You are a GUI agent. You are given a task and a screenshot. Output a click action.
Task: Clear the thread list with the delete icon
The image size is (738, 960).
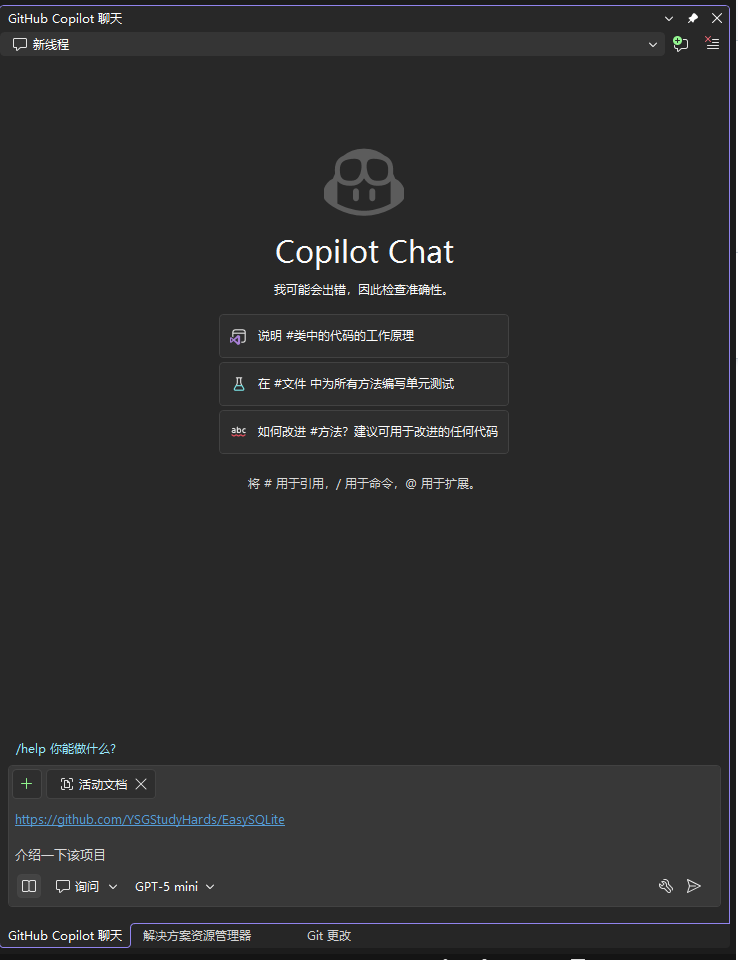[x=712, y=43]
